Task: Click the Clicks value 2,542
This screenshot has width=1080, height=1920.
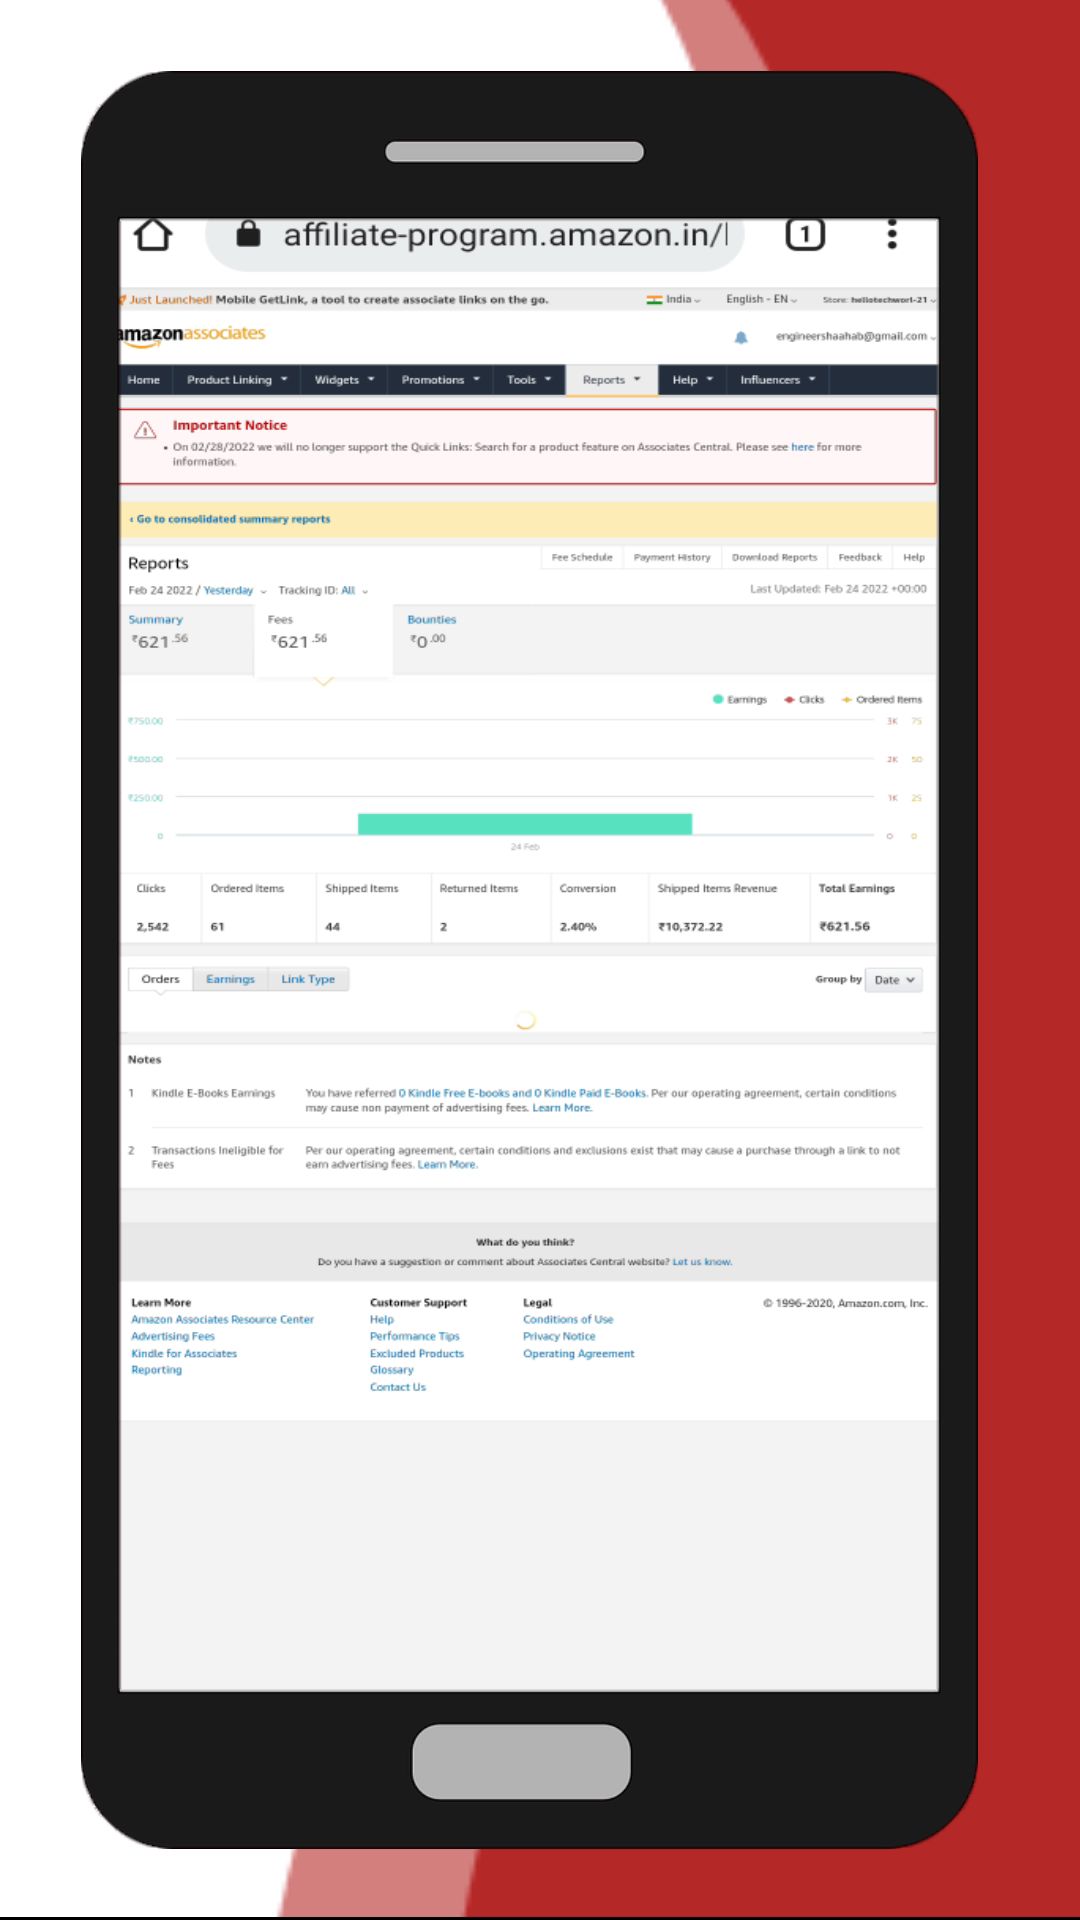Action: tap(153, 927)
